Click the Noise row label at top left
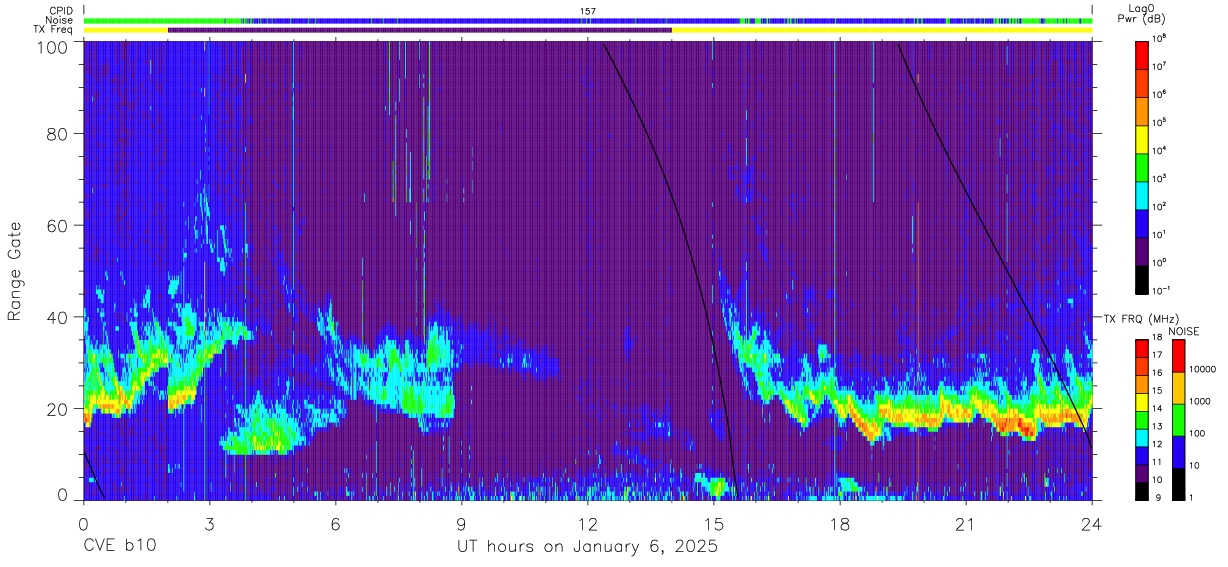The height and width of the screenshot is (567, 1228). tap(60, 20)
